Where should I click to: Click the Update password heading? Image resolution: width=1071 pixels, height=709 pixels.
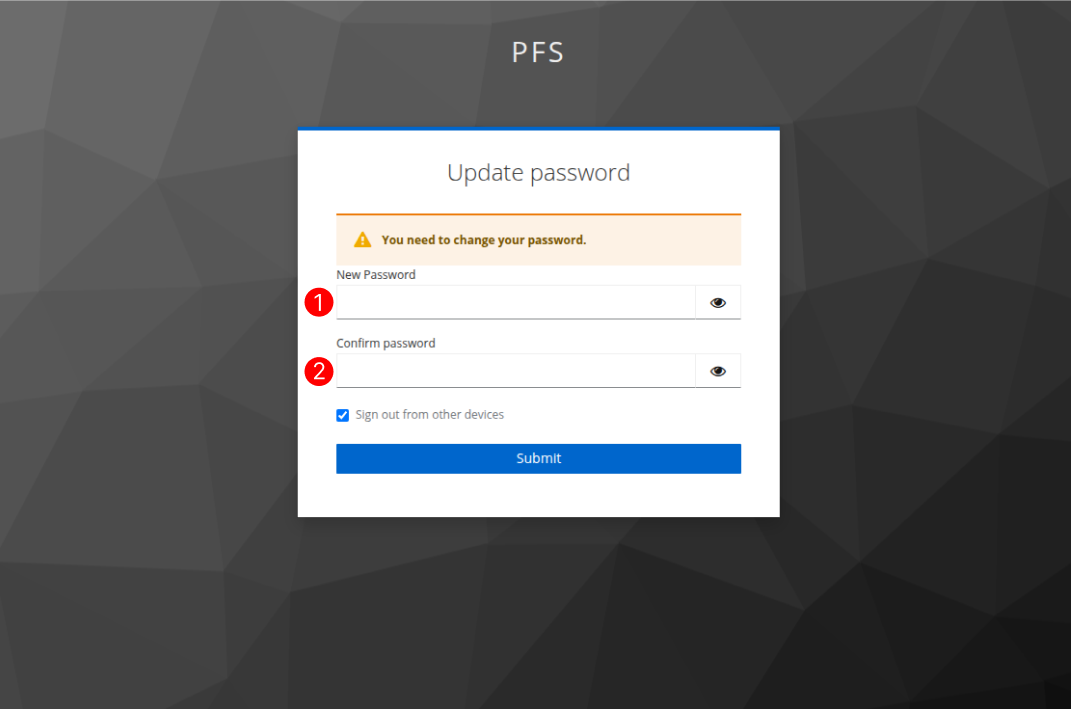538,173
